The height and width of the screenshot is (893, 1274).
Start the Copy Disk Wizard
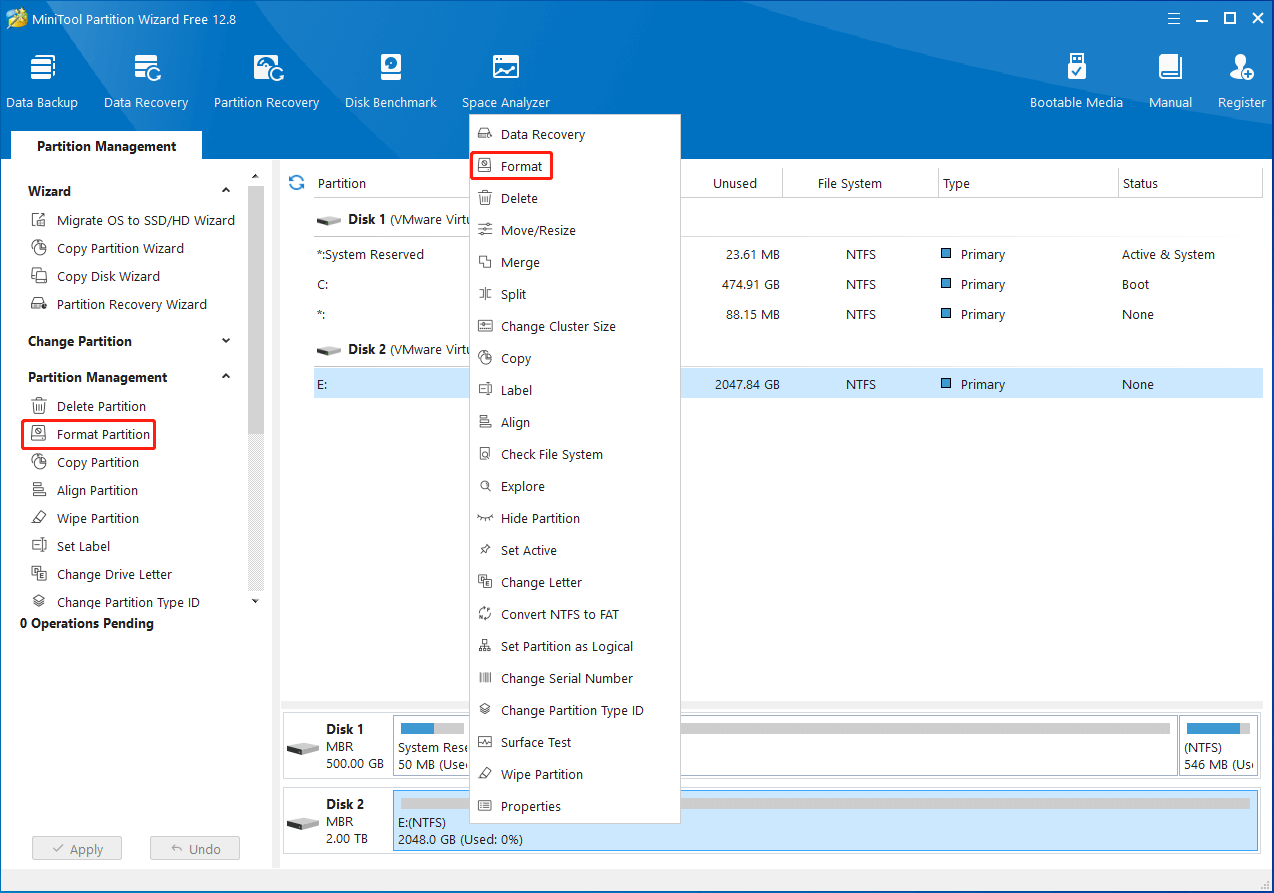(95, 276)
